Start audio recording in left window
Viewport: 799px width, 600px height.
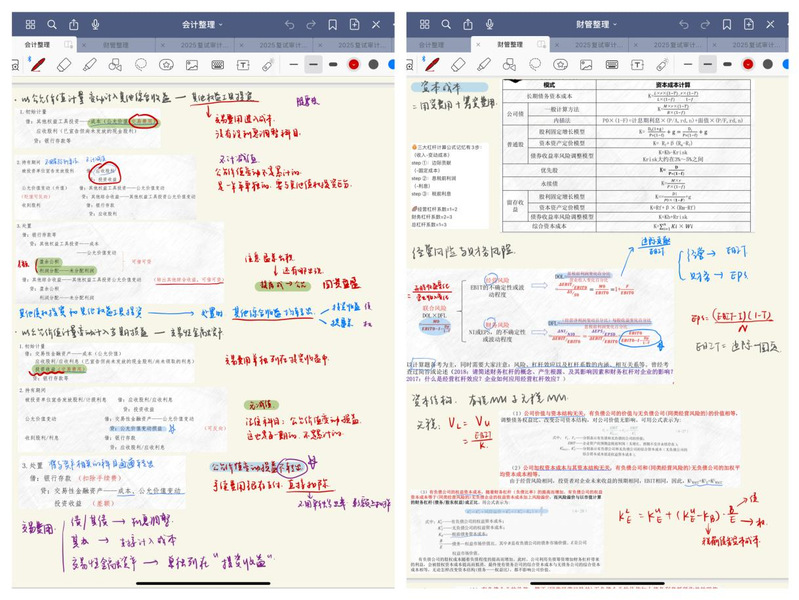(x=95, y=24)
